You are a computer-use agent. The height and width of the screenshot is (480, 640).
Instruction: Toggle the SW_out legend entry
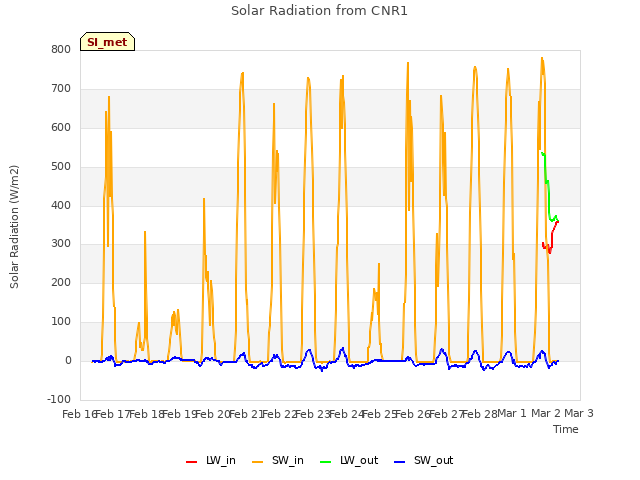(424, 460)
